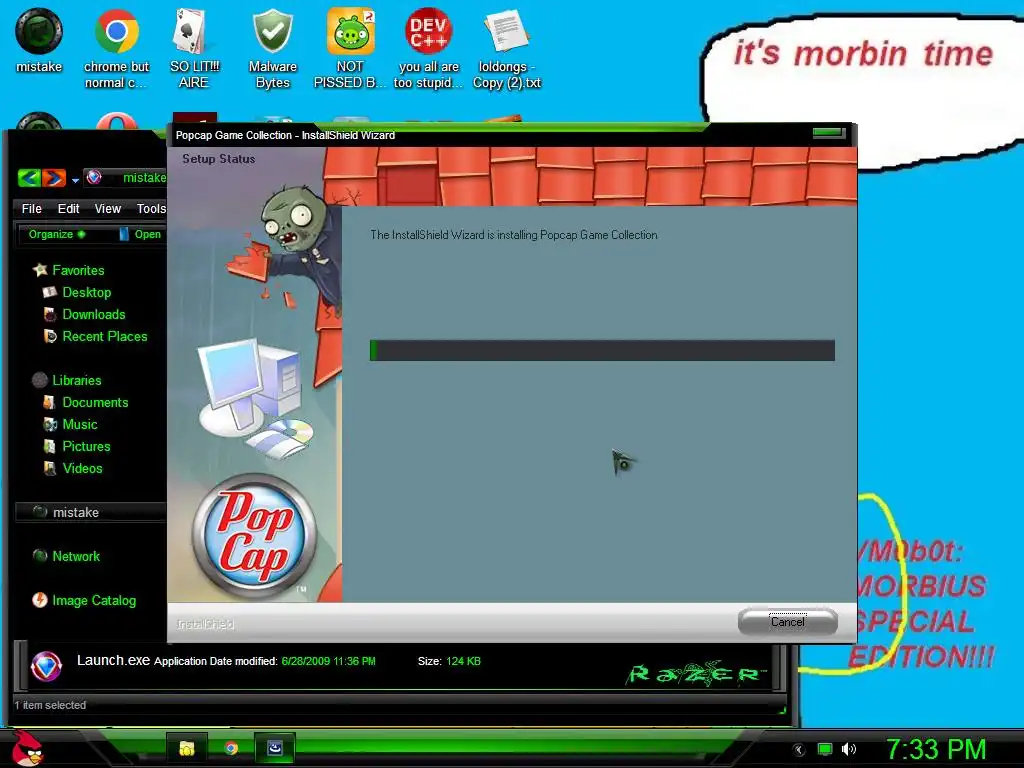
Task: Launch the 'chrome but normal c...' shortcut
Action: point(116,48)
